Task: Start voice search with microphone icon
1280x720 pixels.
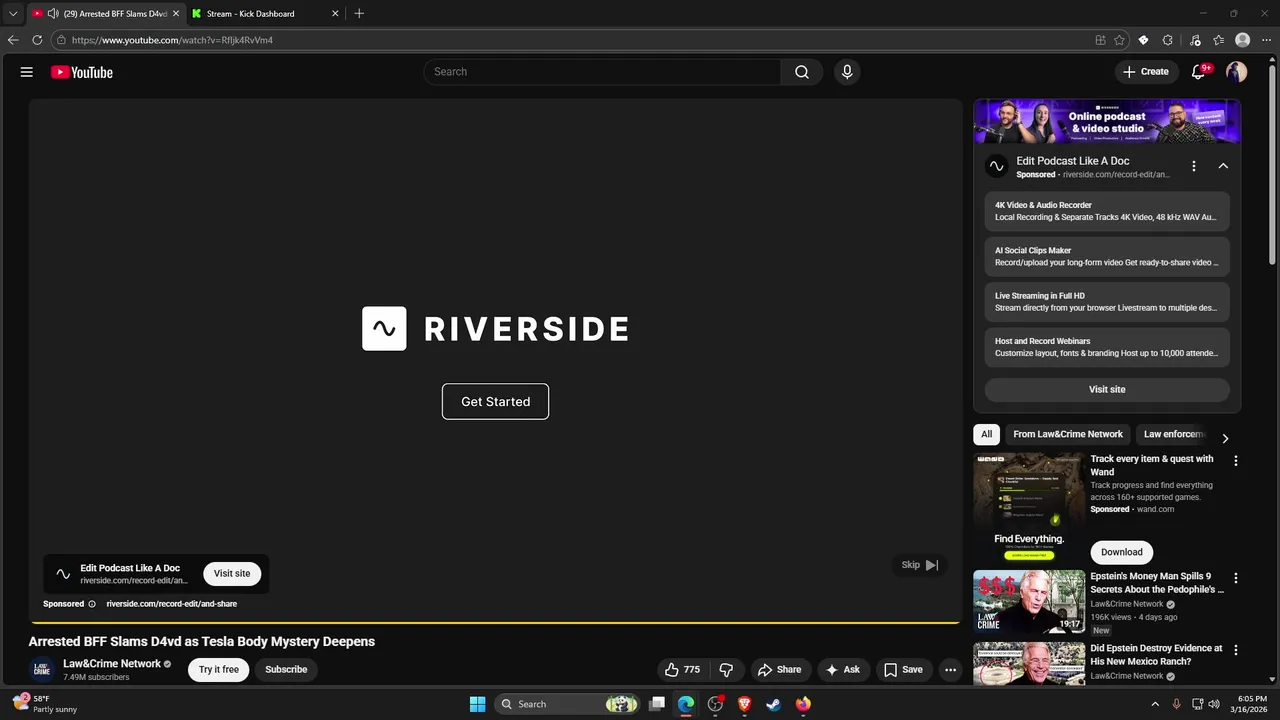Action: coord(847,72)
